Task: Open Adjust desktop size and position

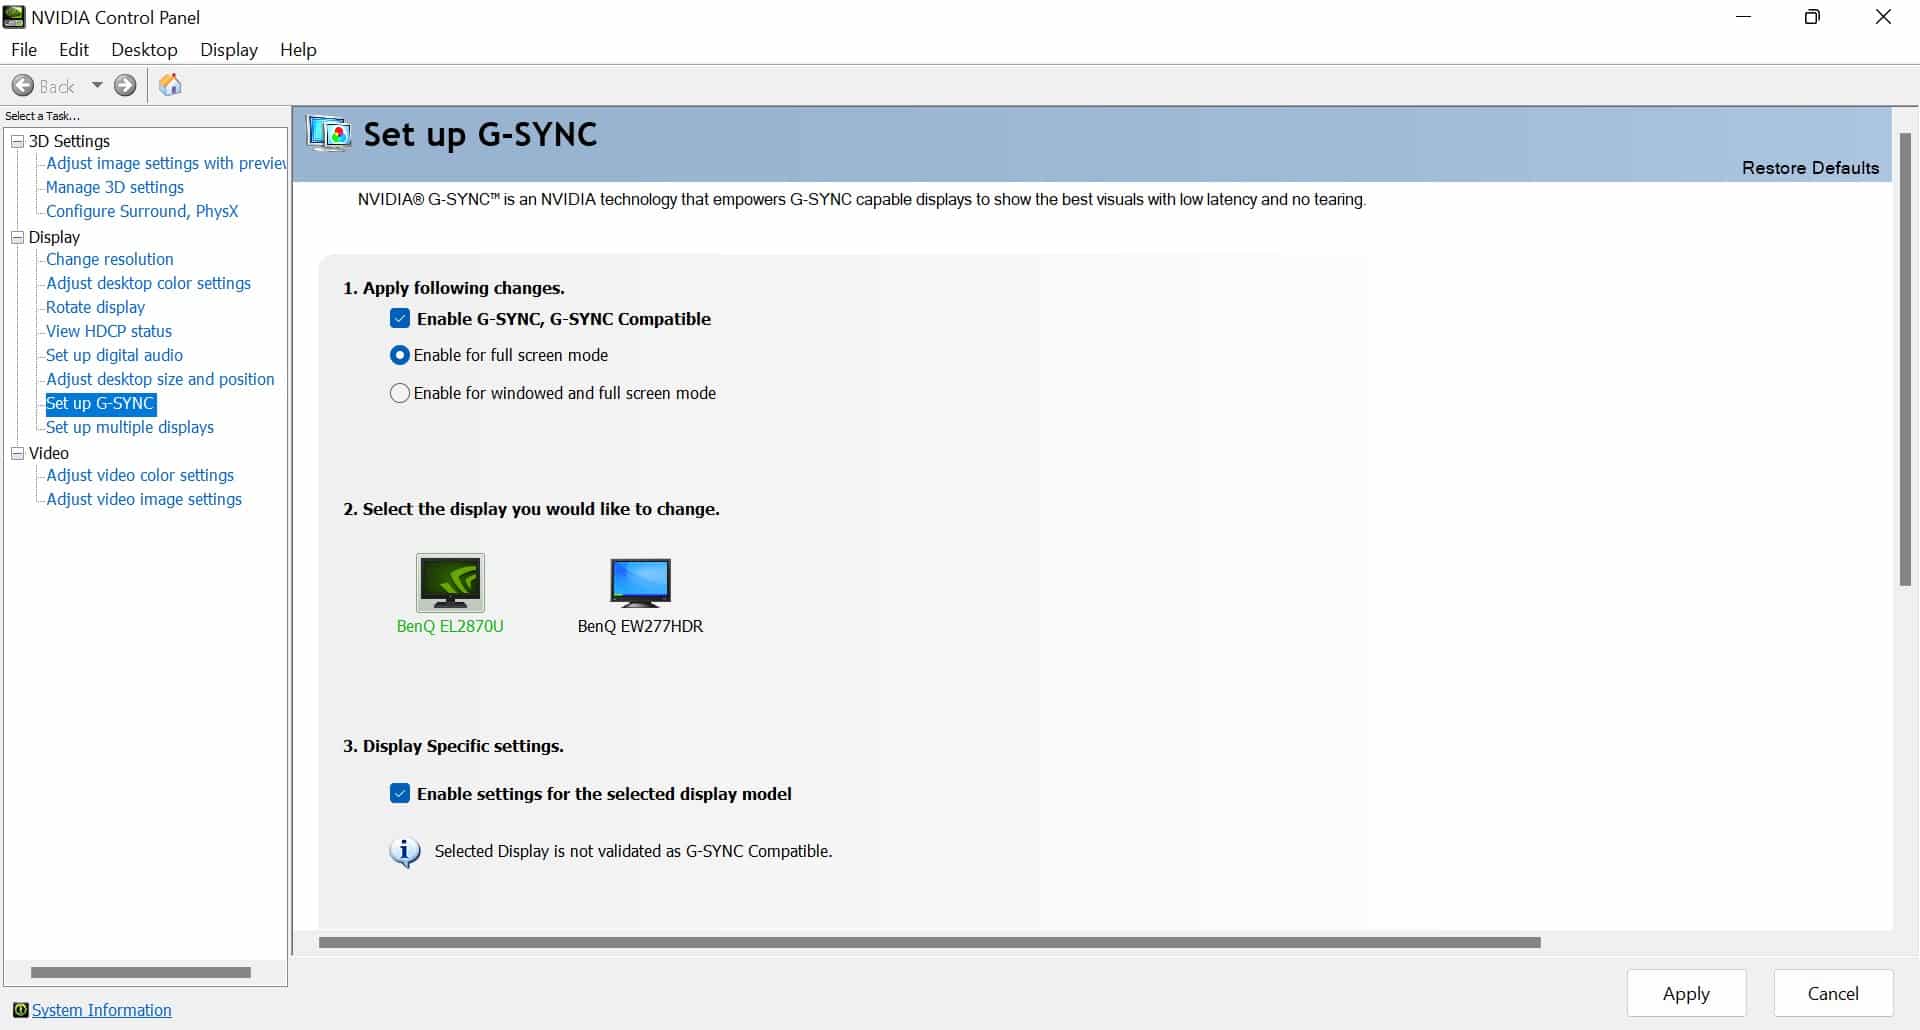Action: (160, 379)
